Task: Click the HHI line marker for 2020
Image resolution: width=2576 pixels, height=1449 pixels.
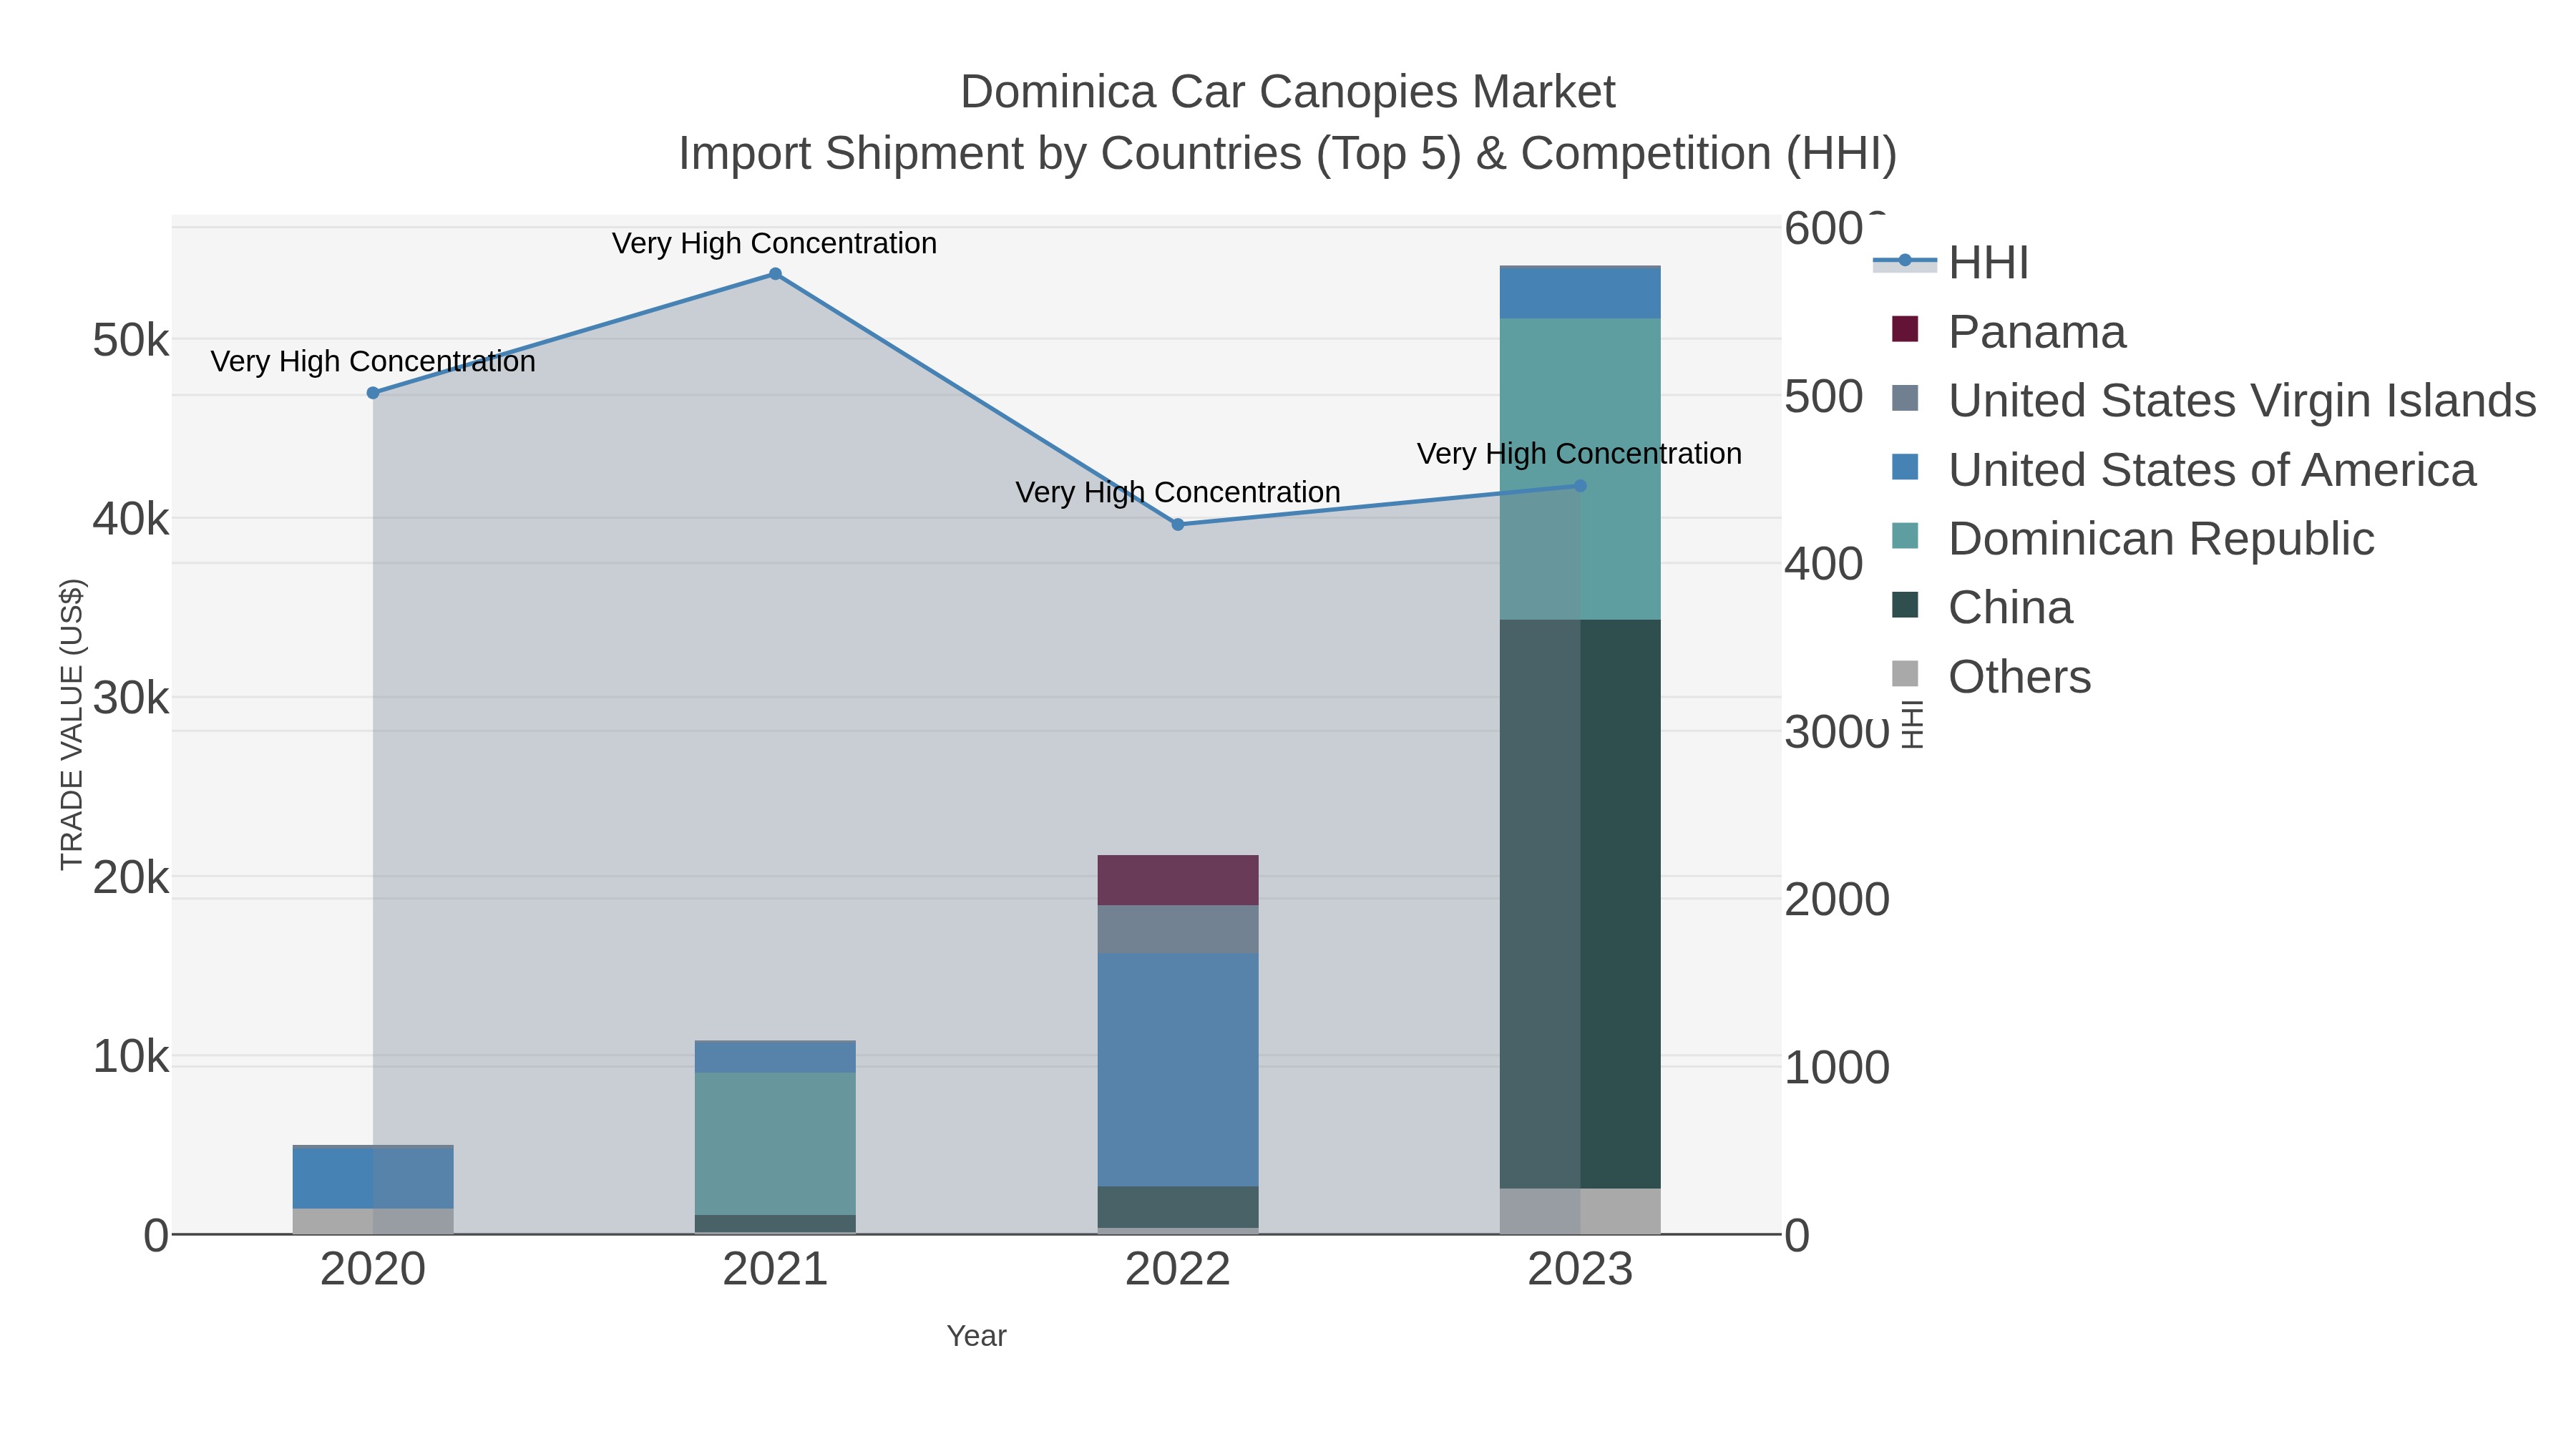Action: (x=373, y=393)
